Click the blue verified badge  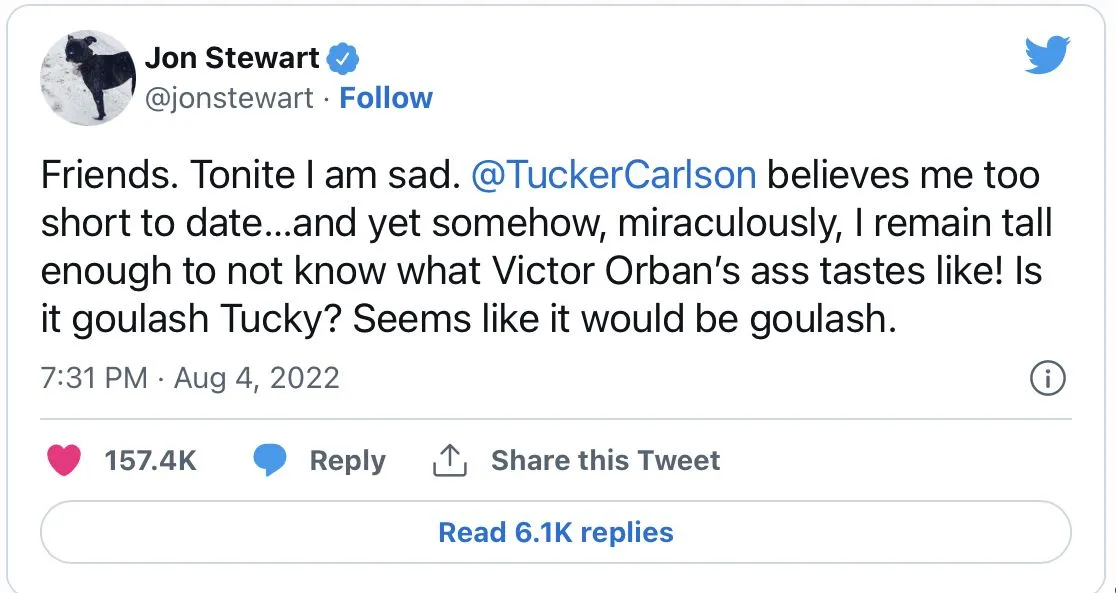[345, 59]
